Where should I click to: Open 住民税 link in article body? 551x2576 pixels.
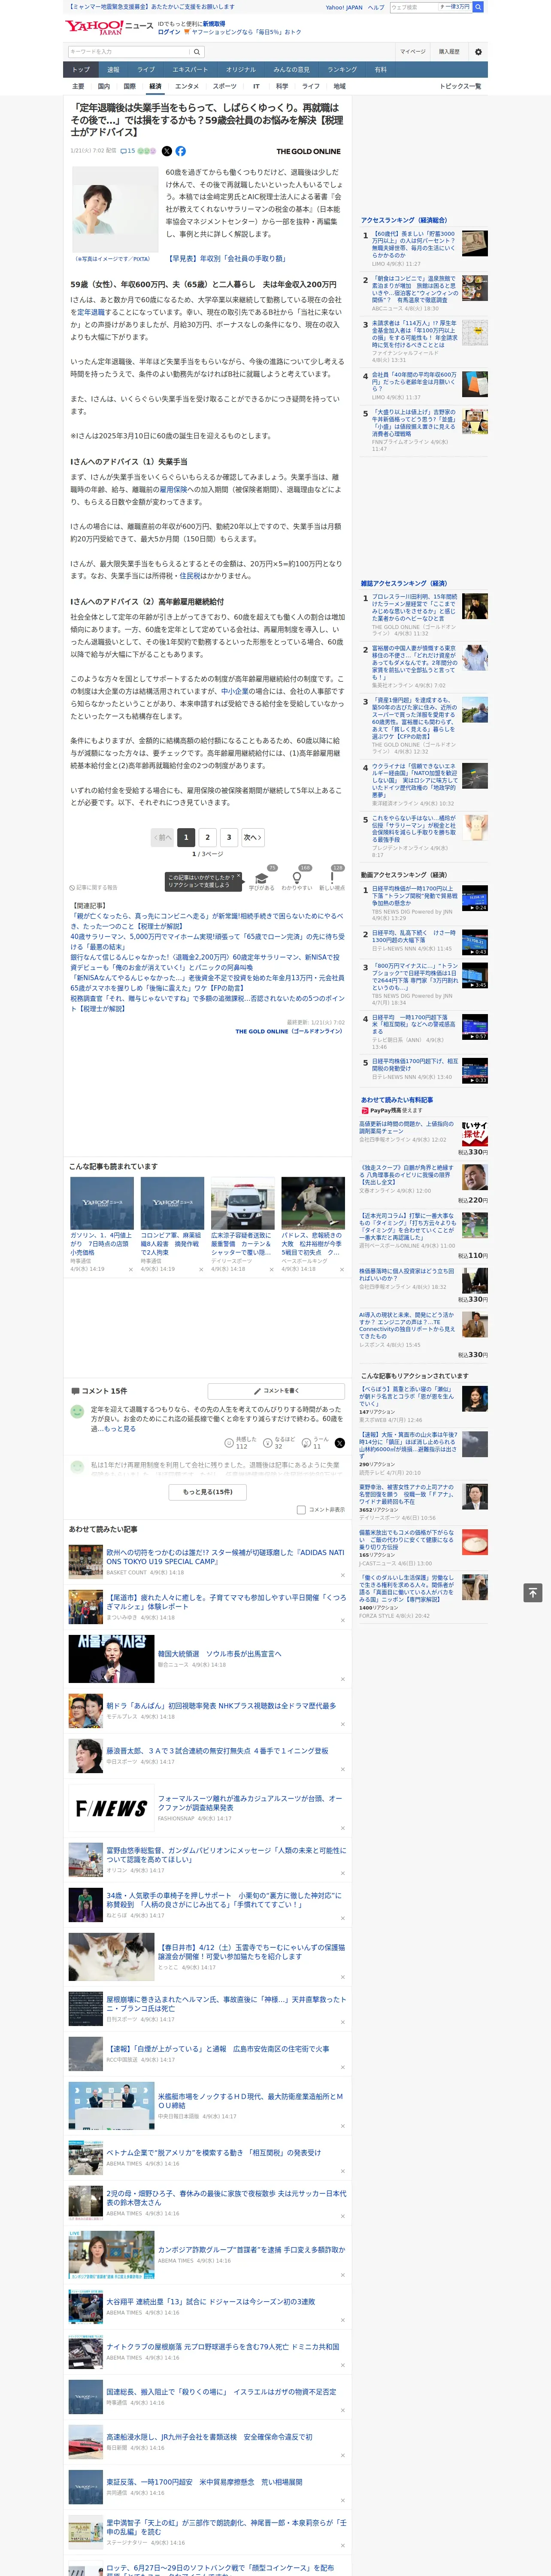click(190, 576)
